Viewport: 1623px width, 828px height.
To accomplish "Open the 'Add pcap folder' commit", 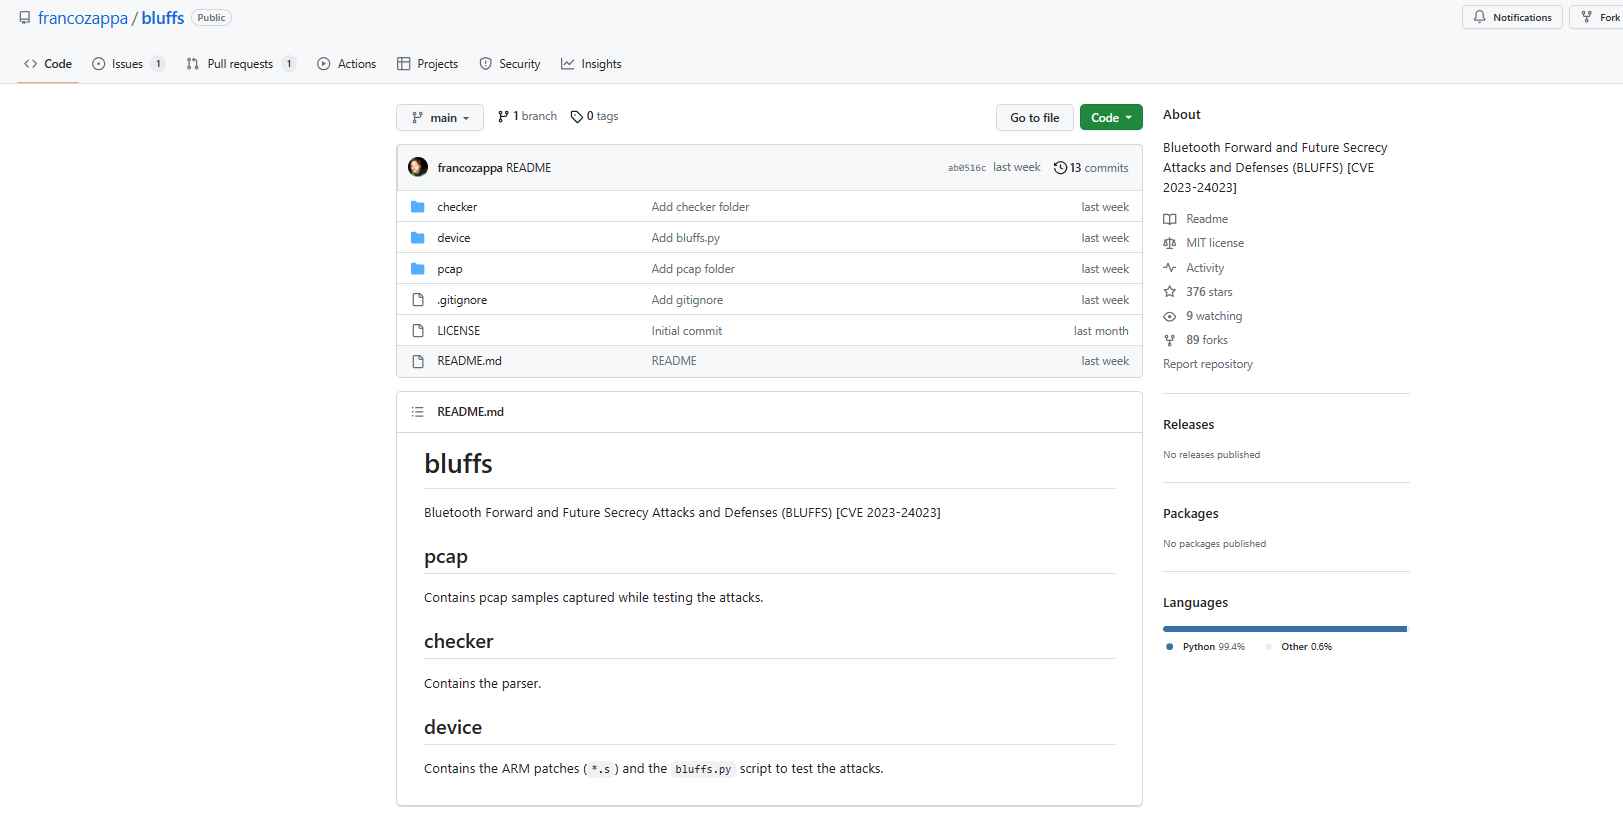I will pos(693,269).
